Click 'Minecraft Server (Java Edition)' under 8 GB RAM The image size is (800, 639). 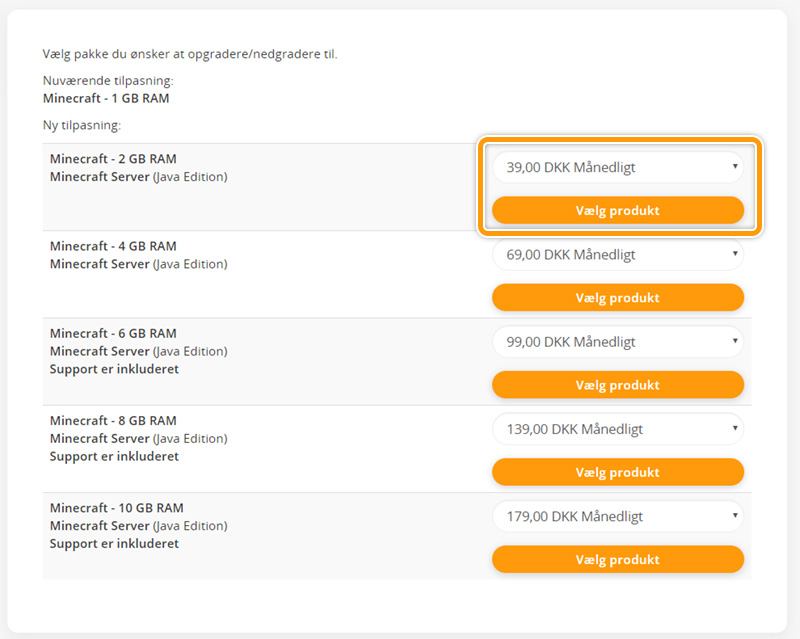[139, 438]
